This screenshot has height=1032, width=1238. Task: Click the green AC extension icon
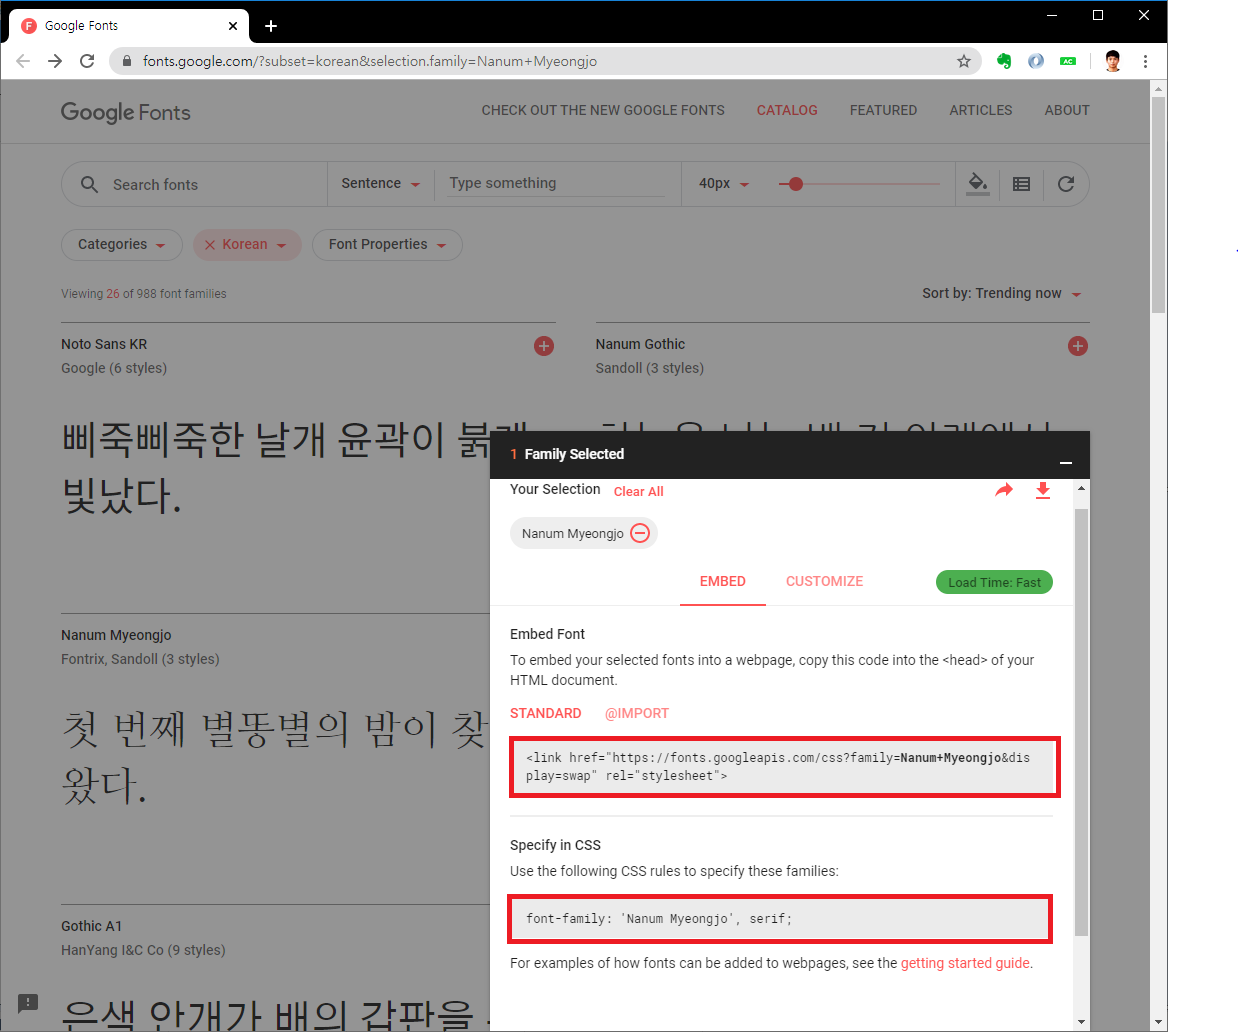(1068, 61)
